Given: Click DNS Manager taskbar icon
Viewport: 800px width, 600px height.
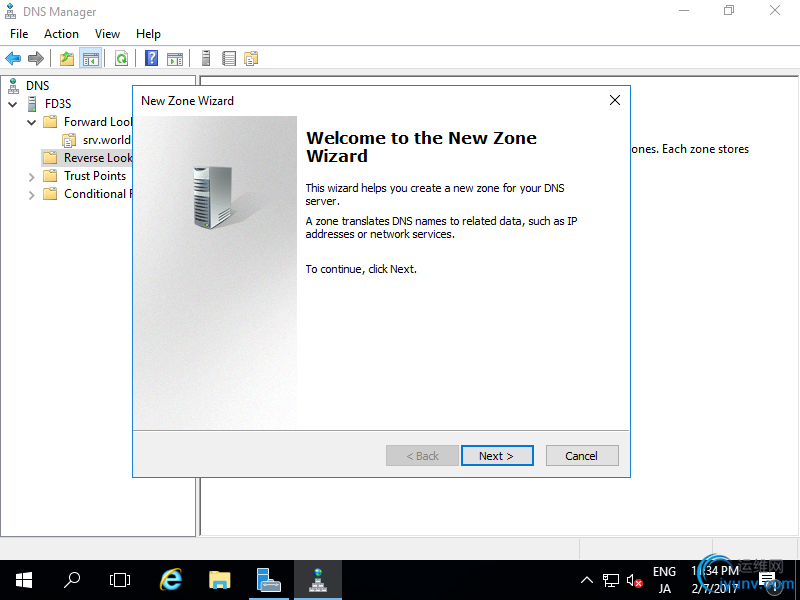Looking at the screenshot, I should click(318, 580).
